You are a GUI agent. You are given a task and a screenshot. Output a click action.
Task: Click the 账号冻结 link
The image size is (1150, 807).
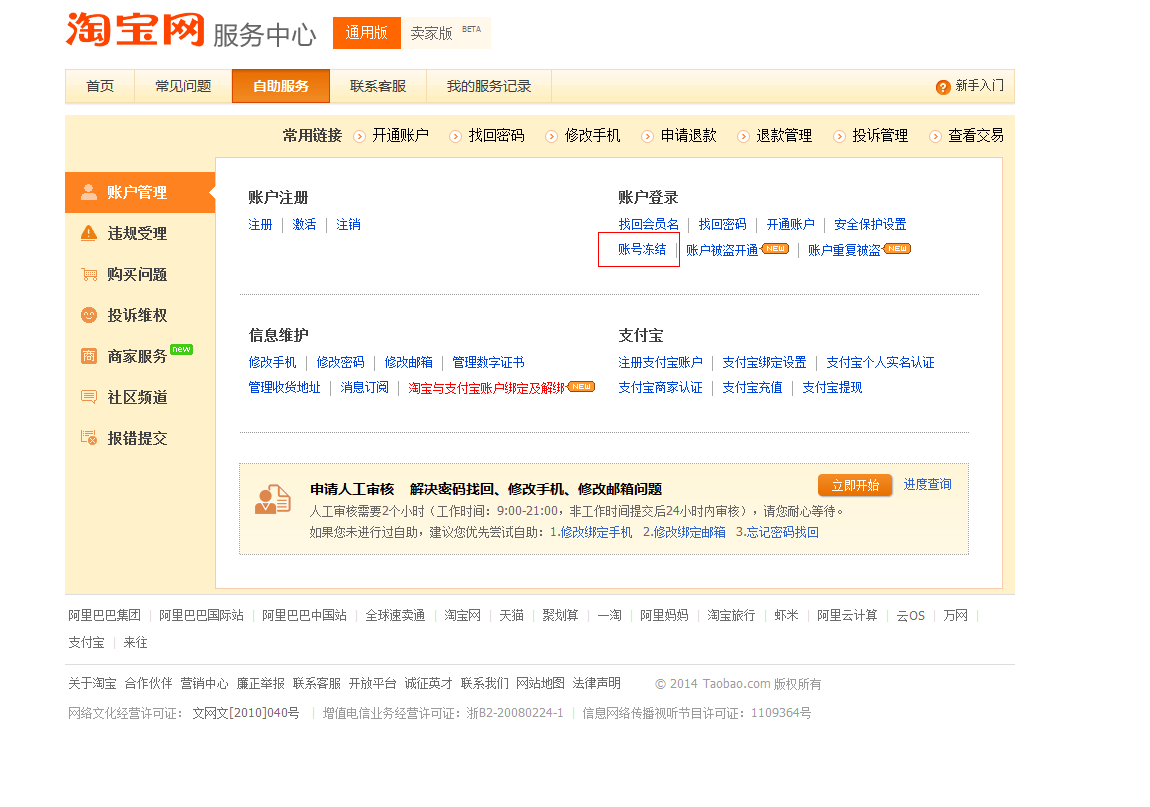point(642,249)
